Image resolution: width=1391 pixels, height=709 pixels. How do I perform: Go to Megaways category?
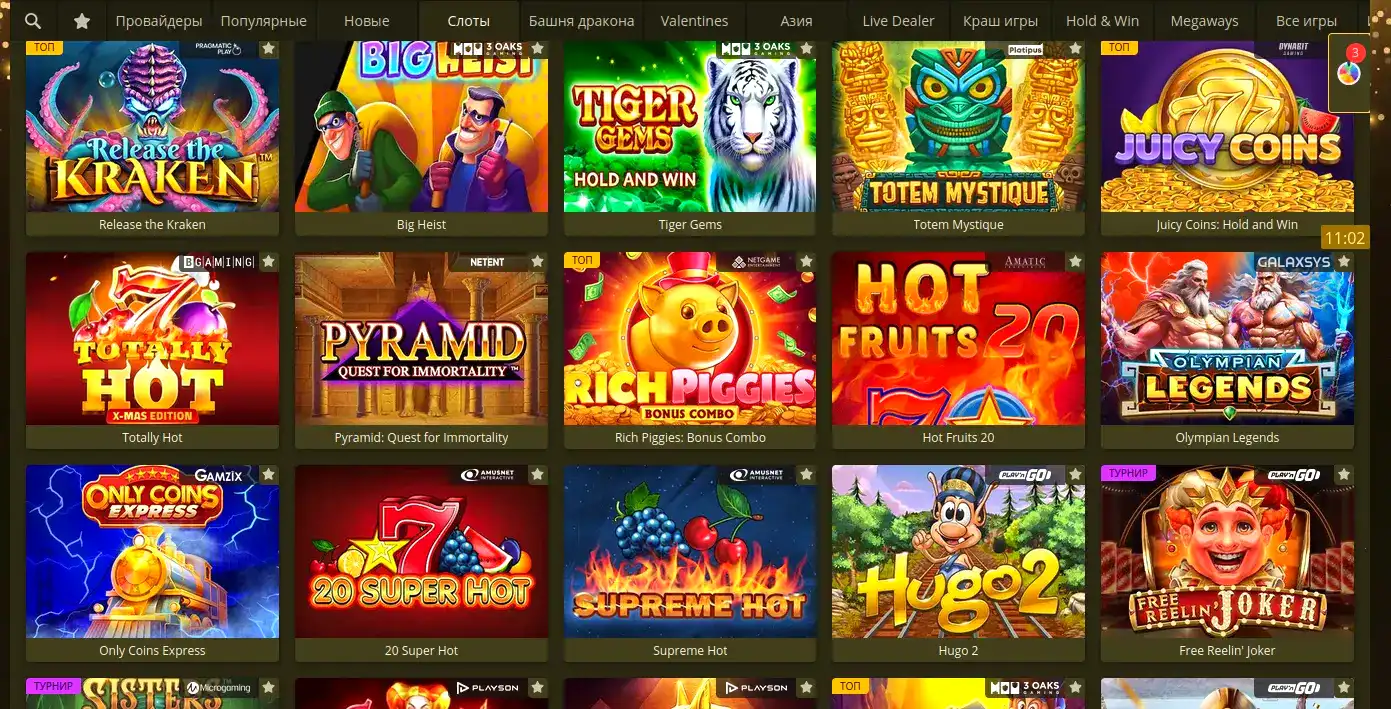coord(1204,21)
